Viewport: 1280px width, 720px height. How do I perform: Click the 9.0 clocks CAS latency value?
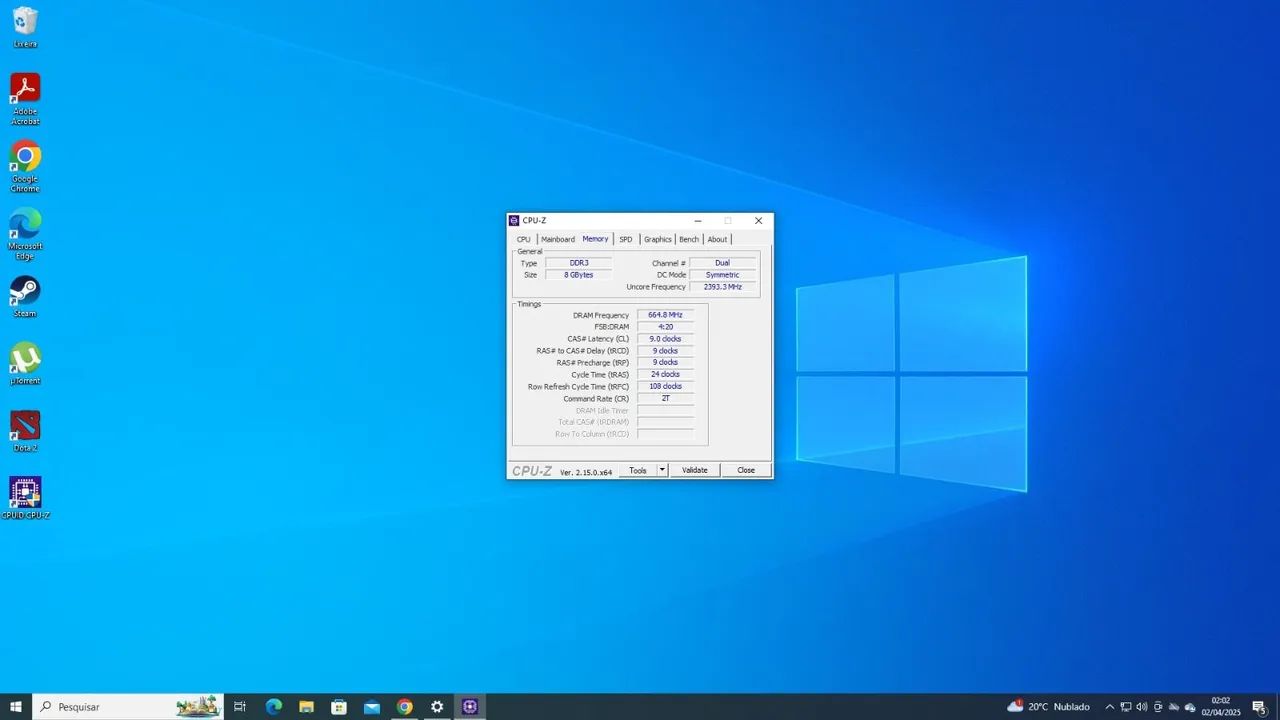(x=665, y=339)
